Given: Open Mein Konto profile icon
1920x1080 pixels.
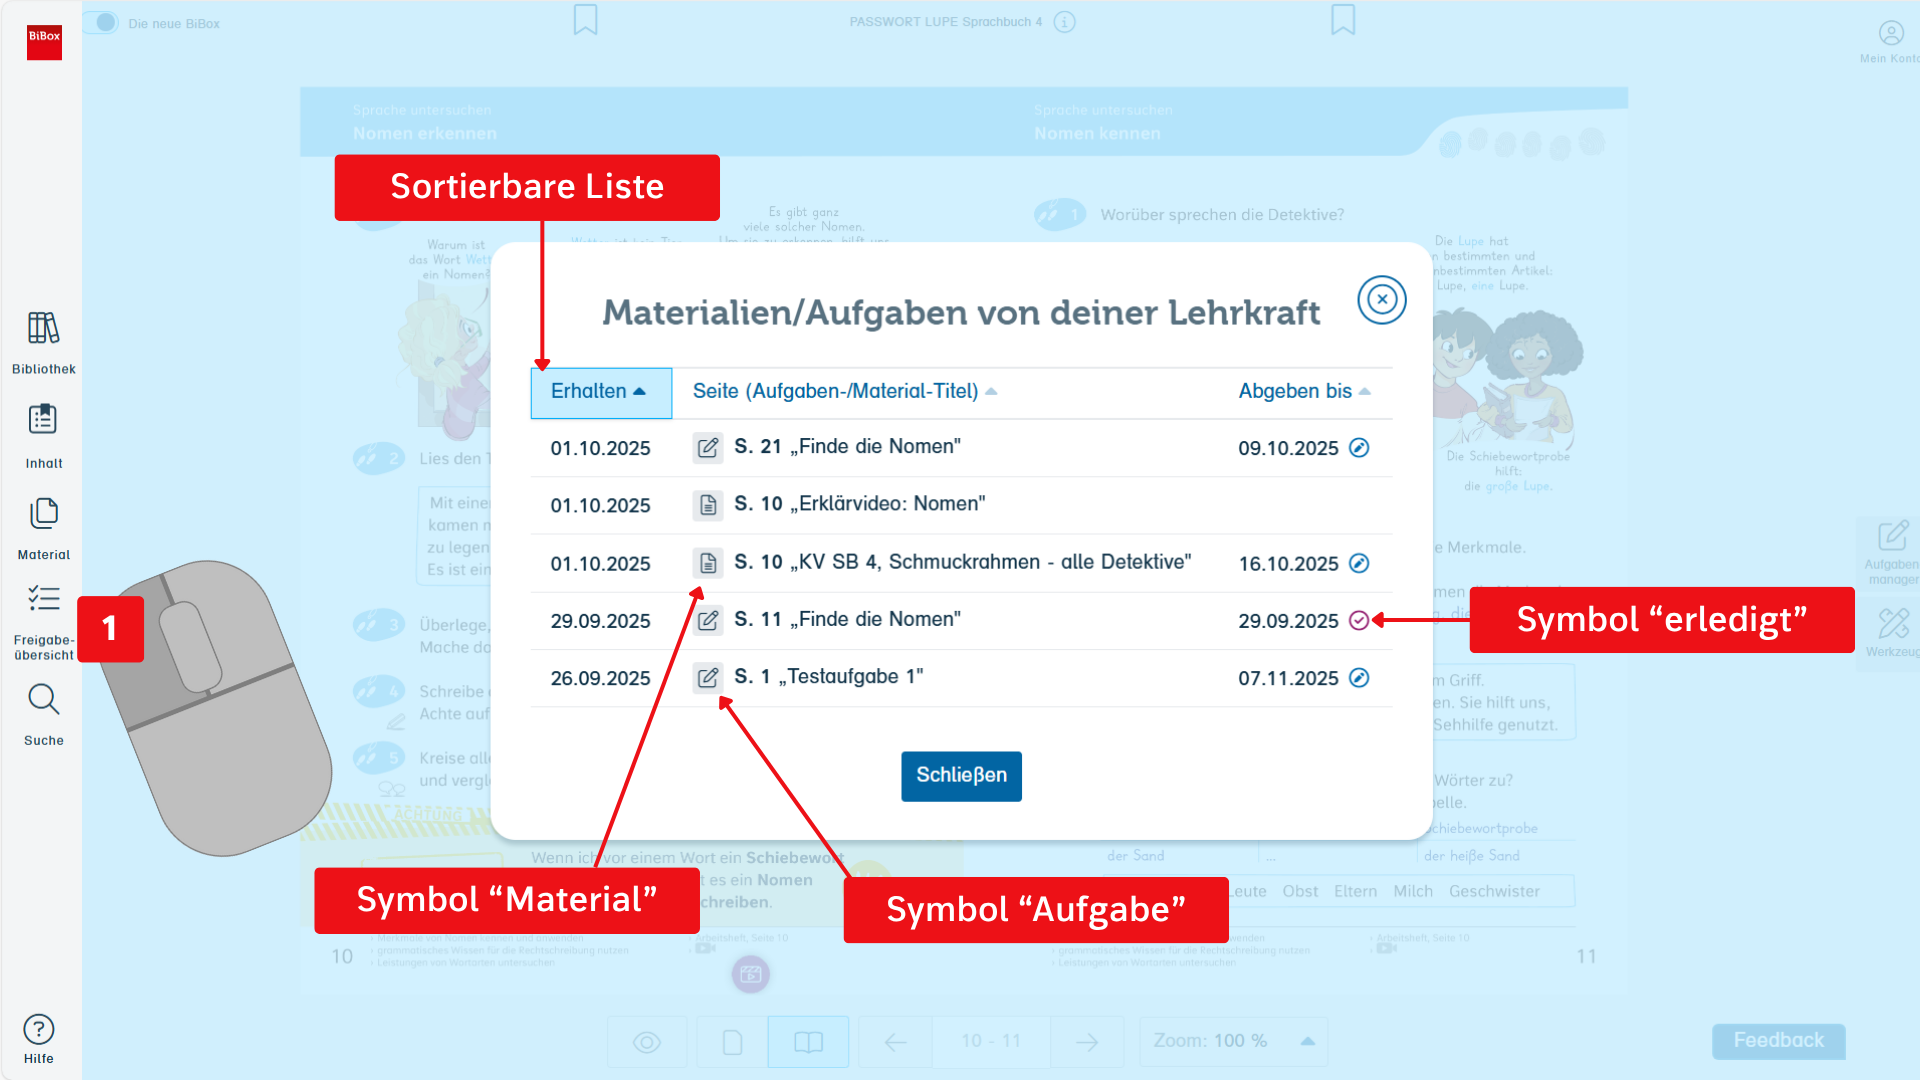Looking at the screenshot, I should pos(1890,33).
